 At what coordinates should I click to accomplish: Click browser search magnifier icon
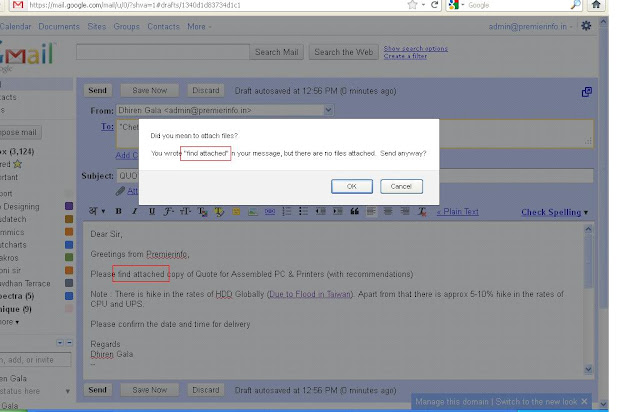tap(575, 5)
